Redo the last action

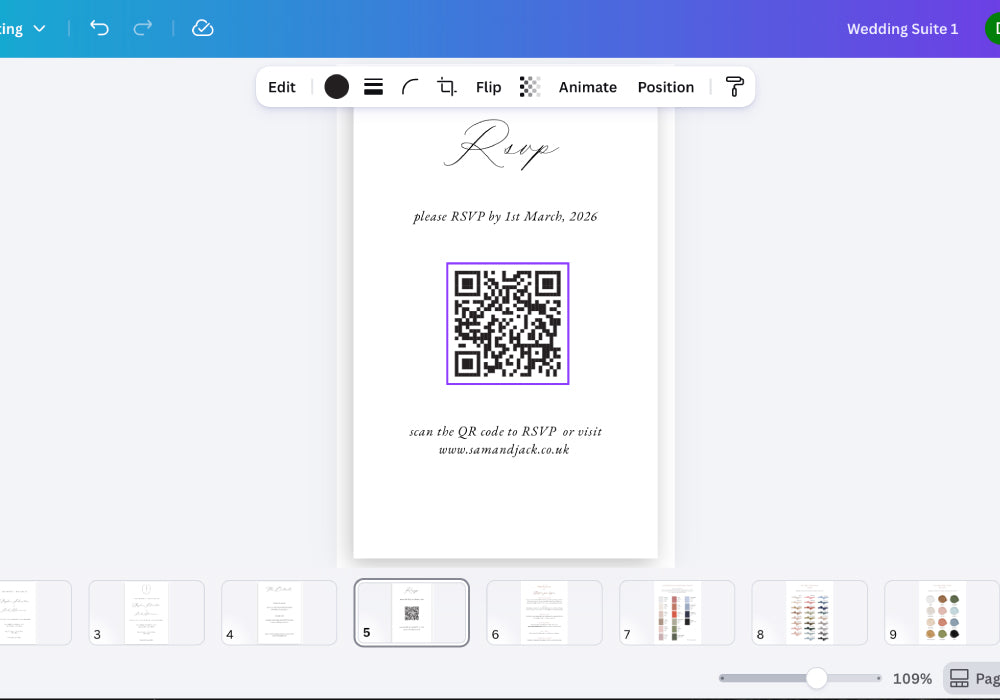[143, 28]
